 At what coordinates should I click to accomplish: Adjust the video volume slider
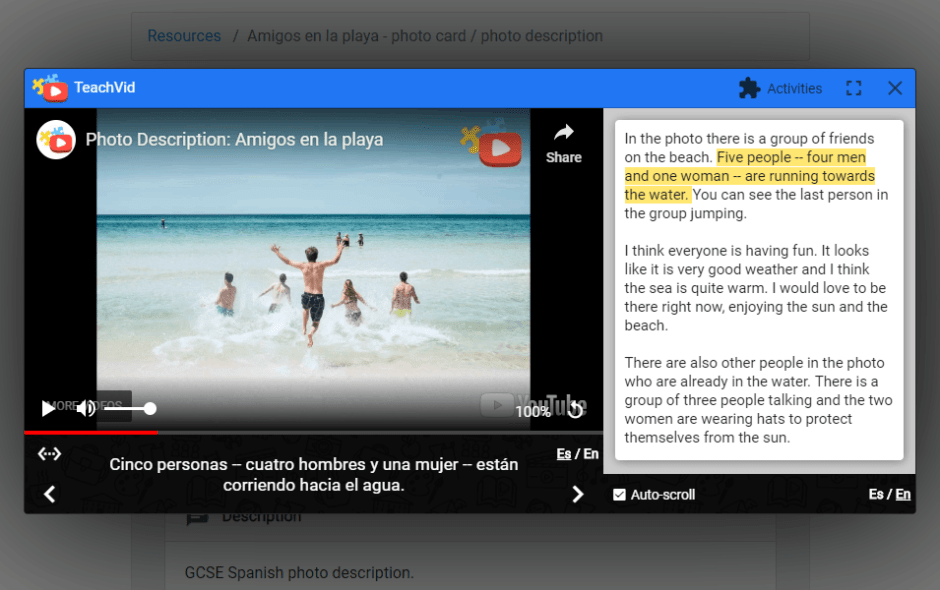pyautogui.click(x=128, y=408)
